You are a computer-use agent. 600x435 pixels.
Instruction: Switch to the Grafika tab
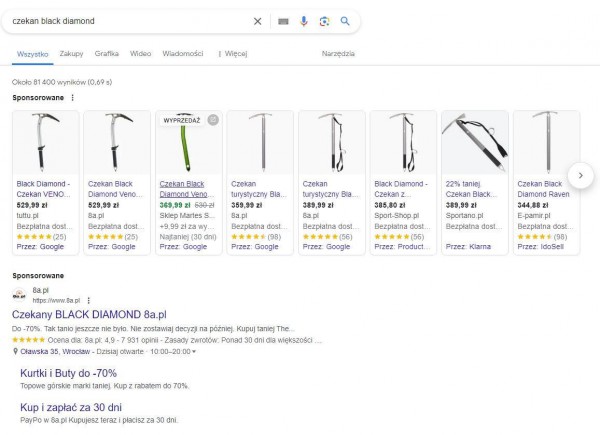tap(106, 53)
